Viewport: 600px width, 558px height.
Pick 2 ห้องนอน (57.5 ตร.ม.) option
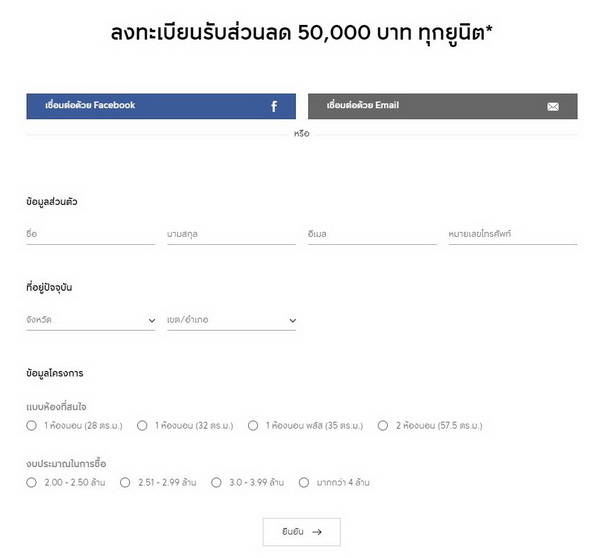pos(383,425)
